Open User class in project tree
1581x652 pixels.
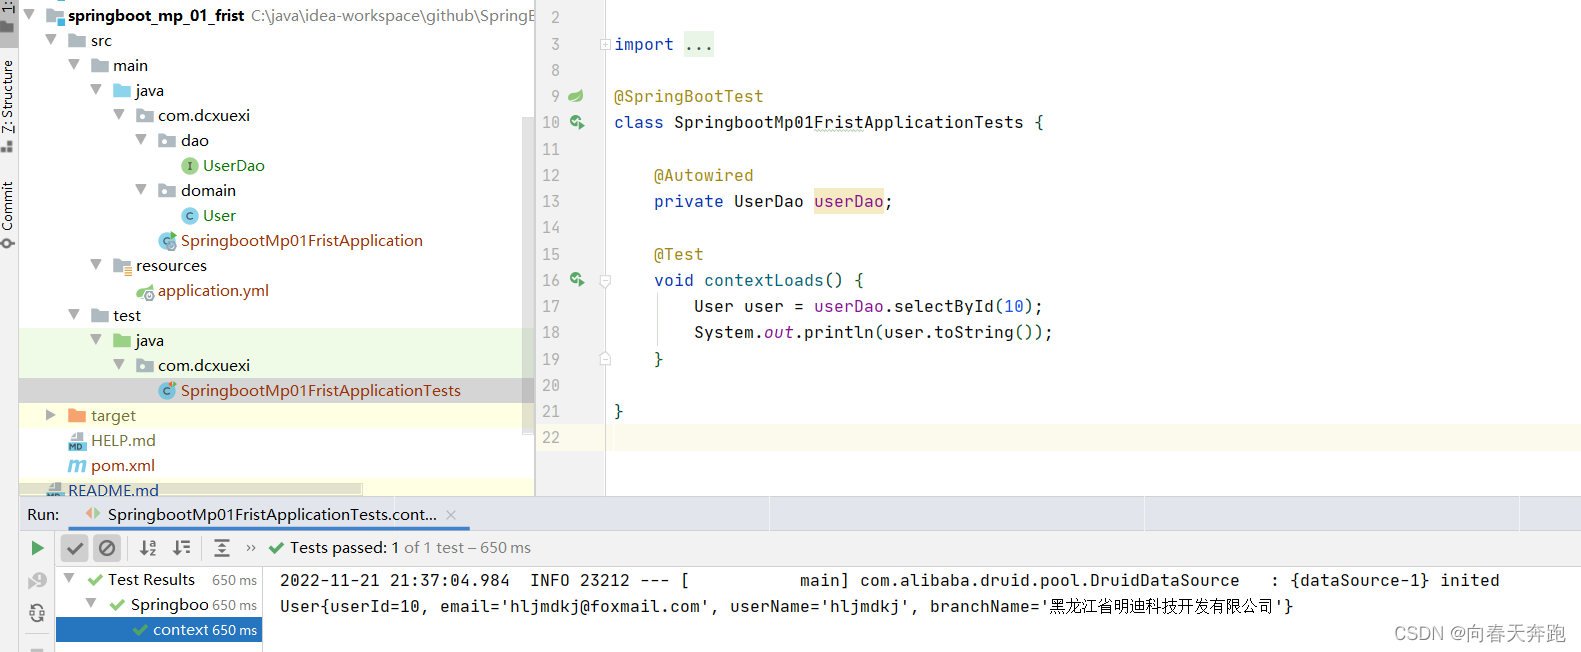coord(219,216)
